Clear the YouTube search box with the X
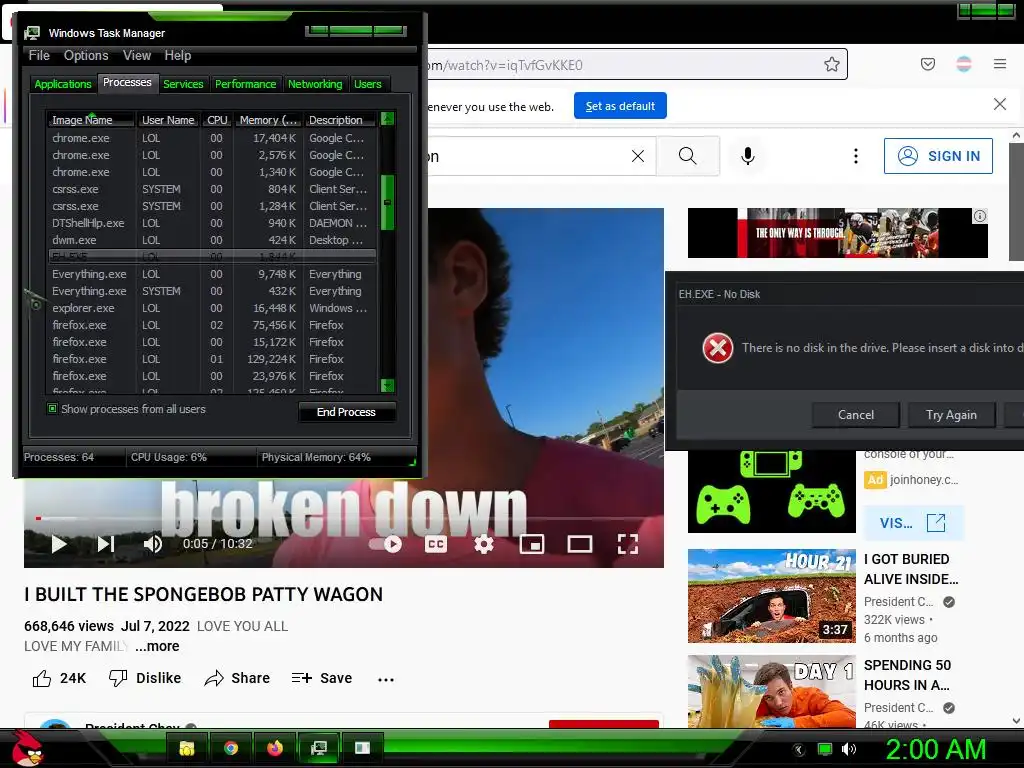This screenshot has width=1024, height=768. 638,156
